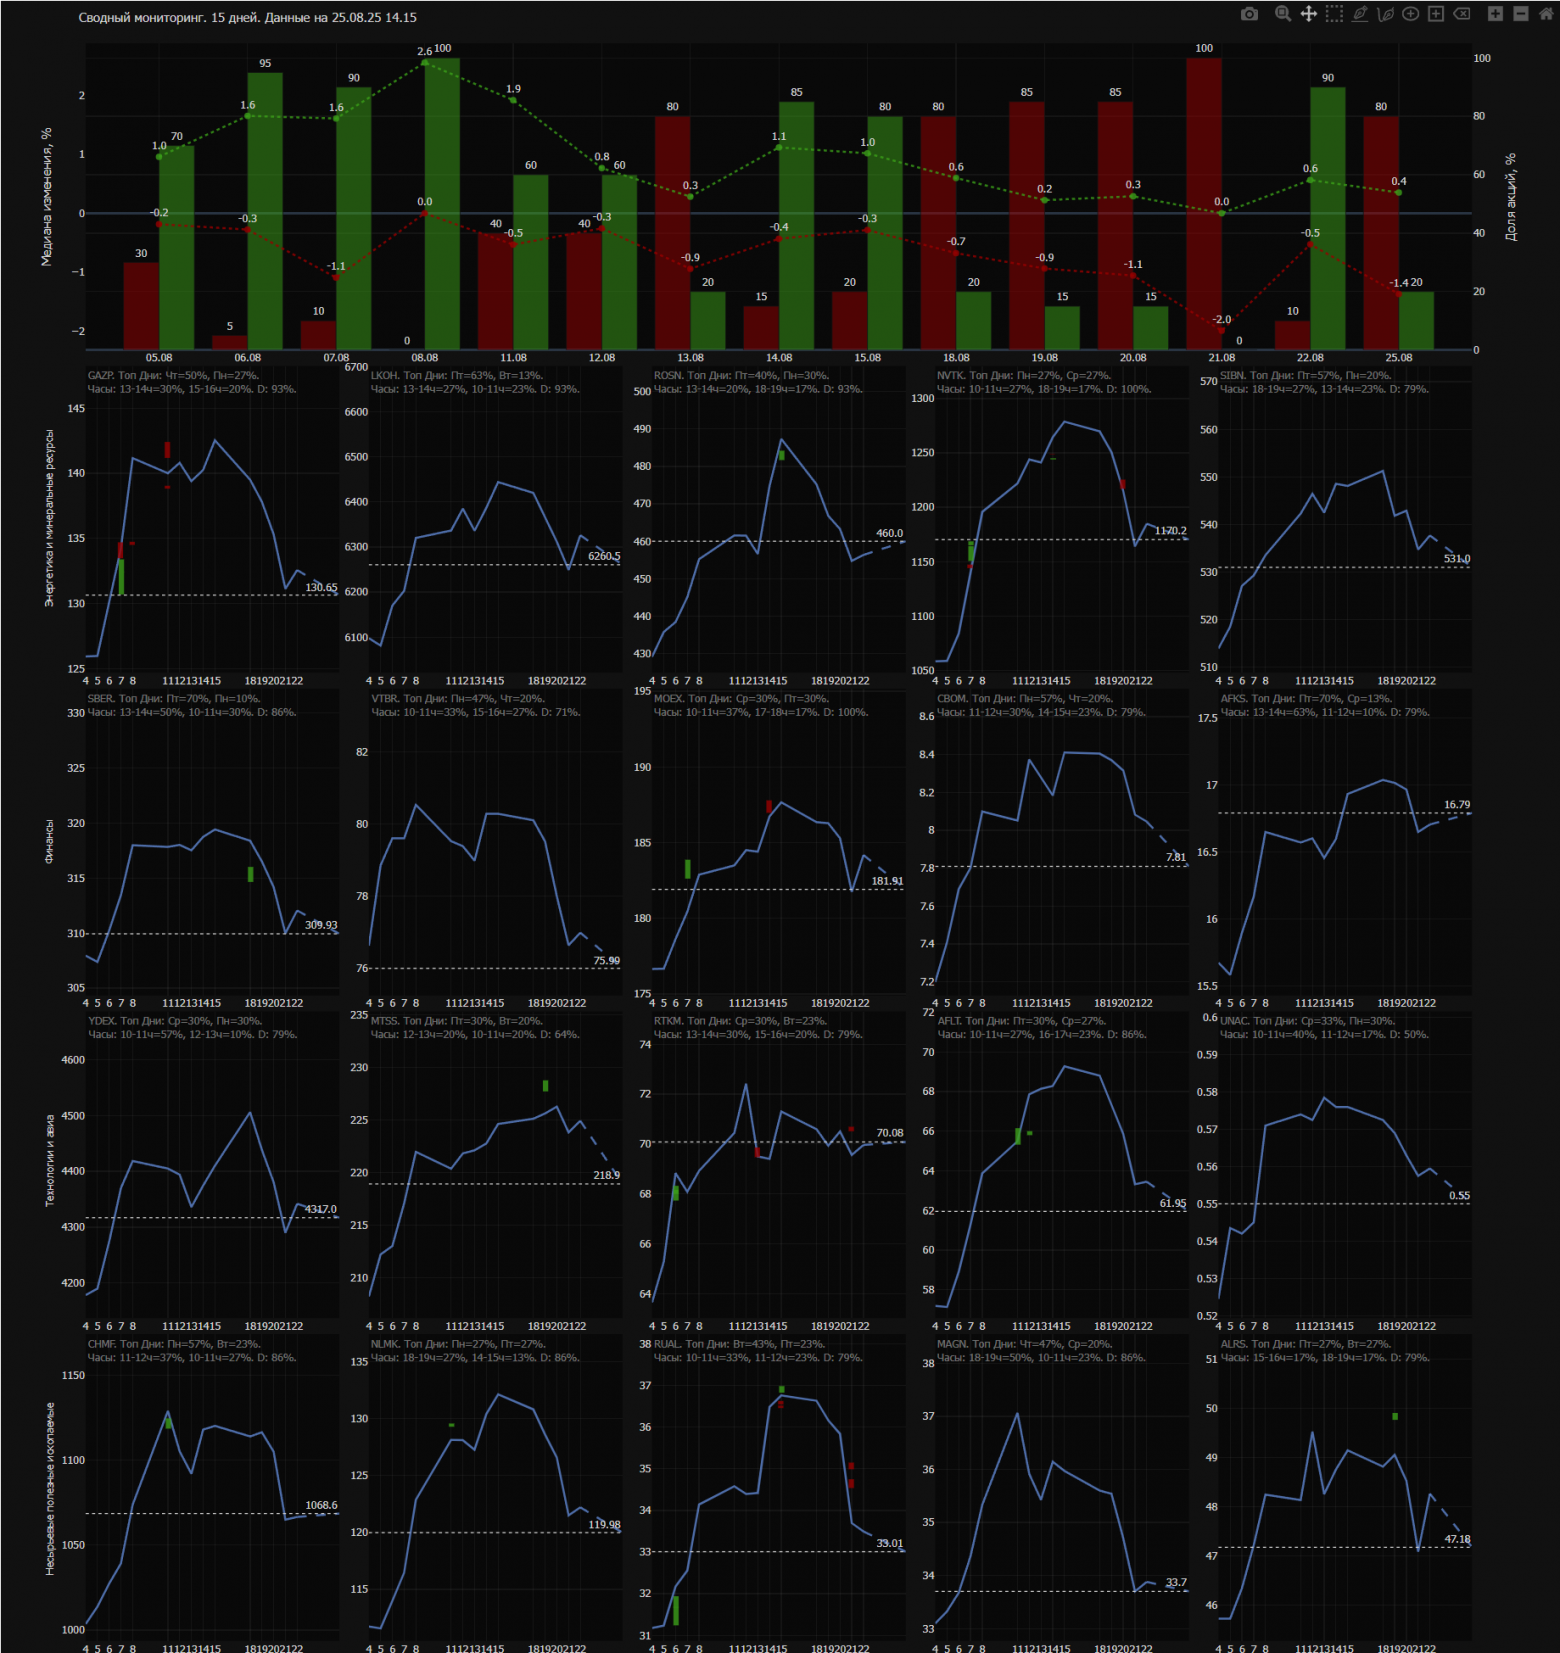The width and height of the screenshot is (1560, 1653).
Task: Click the 'Технологии и авиа' row label
Action: 49,1160
